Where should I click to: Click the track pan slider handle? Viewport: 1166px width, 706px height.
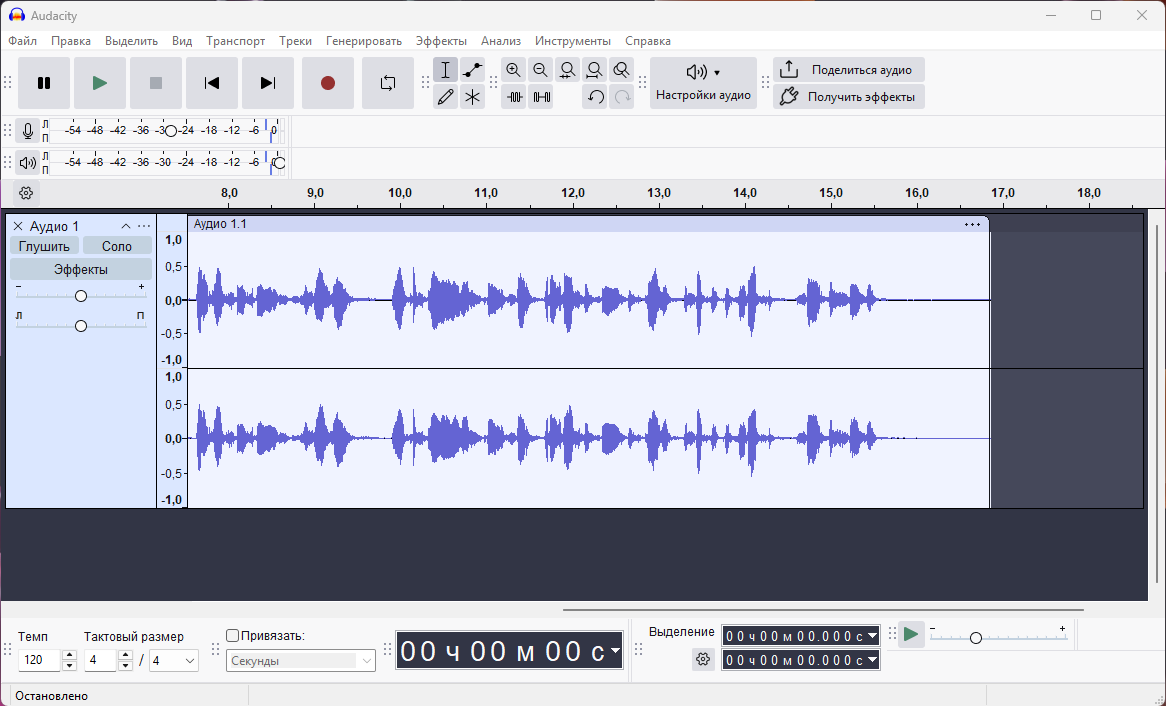click(81, 326)
